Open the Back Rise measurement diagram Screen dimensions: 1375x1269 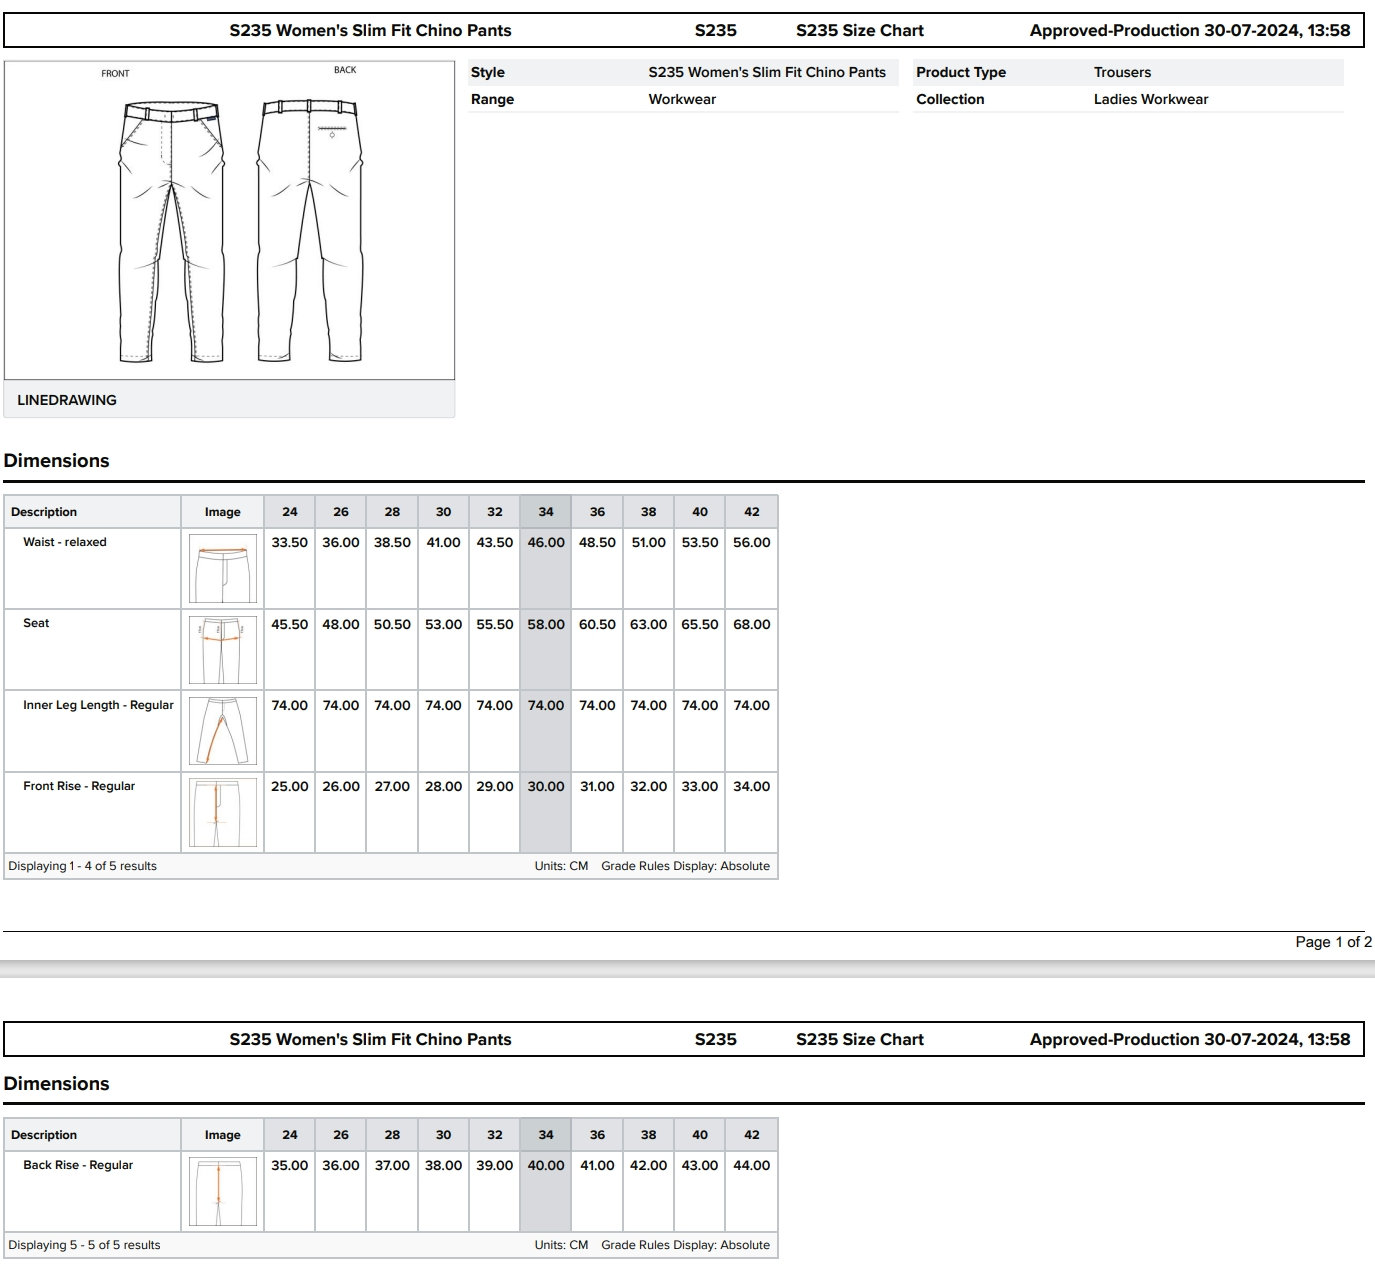(222, 1192)
